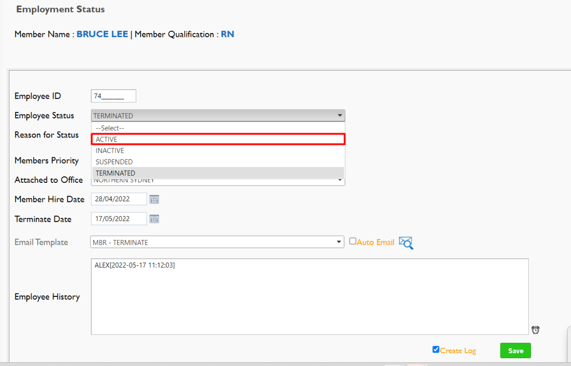Preview email template with magnifier envelope icon

tap(406, 243)
